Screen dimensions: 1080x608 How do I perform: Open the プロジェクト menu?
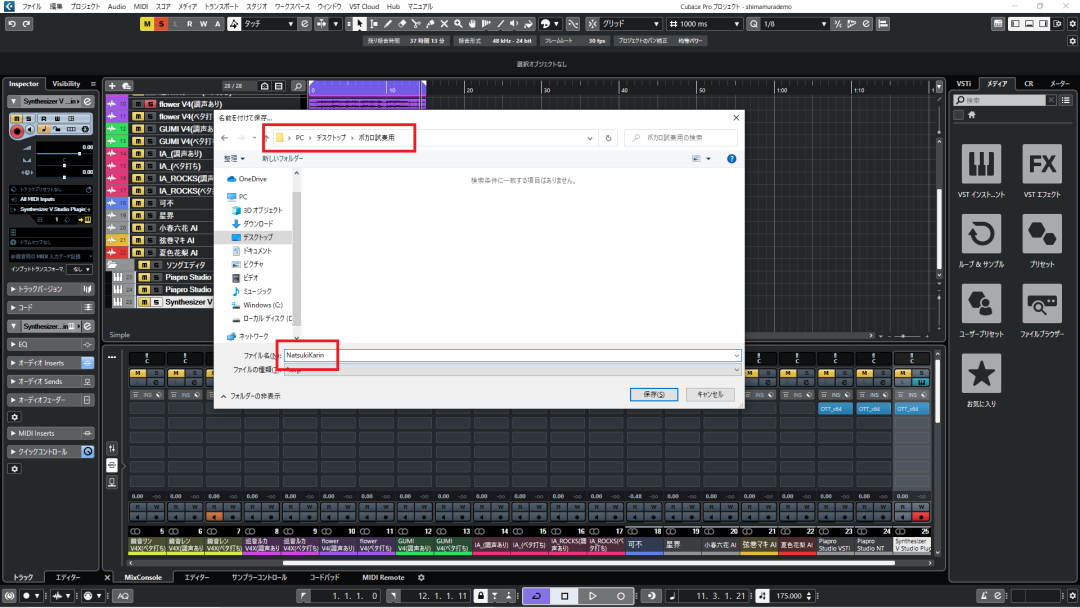click(x=85, y=6)
